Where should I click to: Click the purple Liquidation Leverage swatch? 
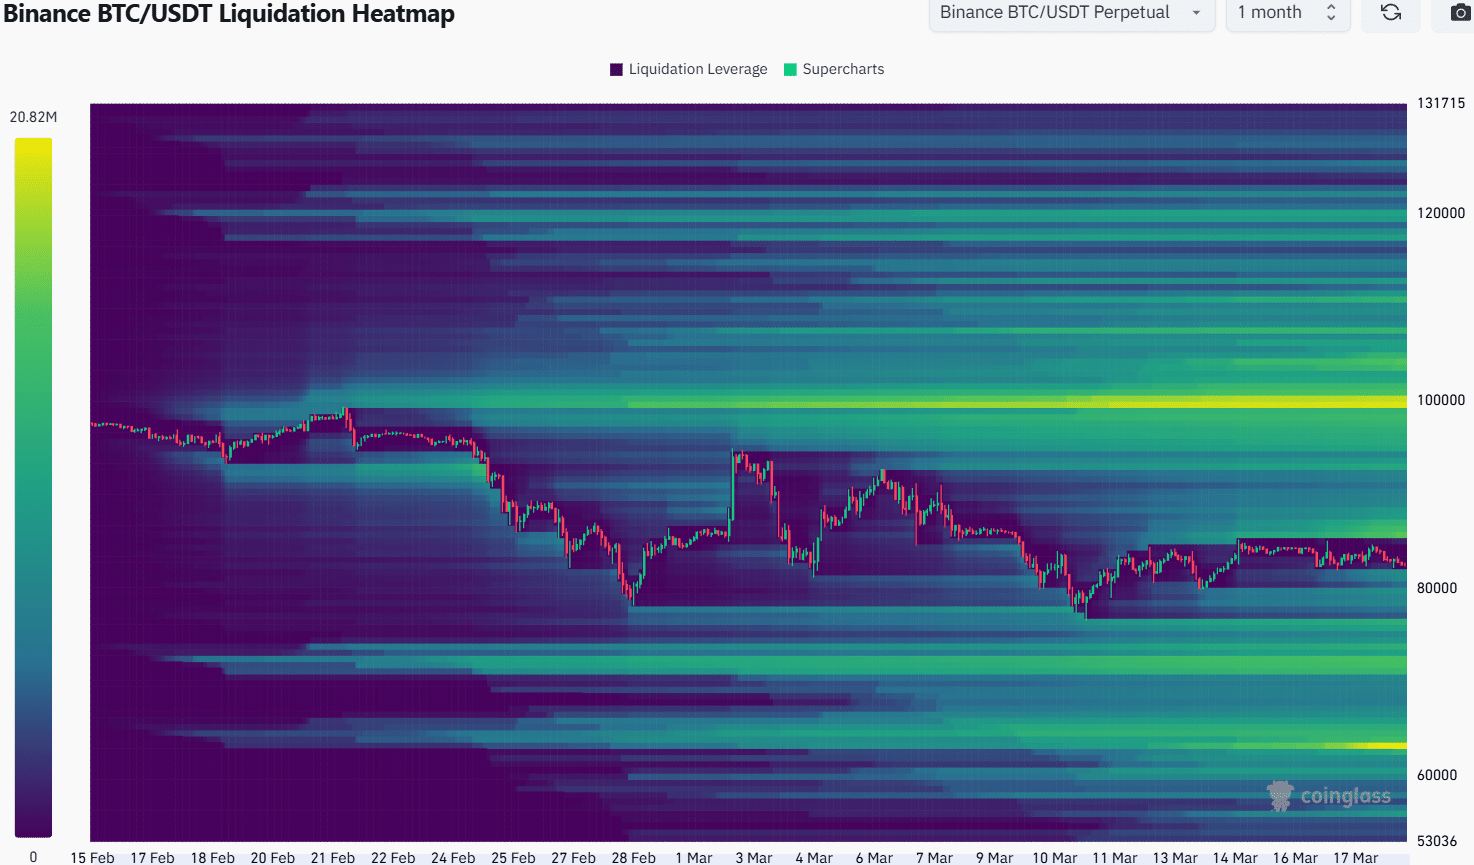pos(616,69)
